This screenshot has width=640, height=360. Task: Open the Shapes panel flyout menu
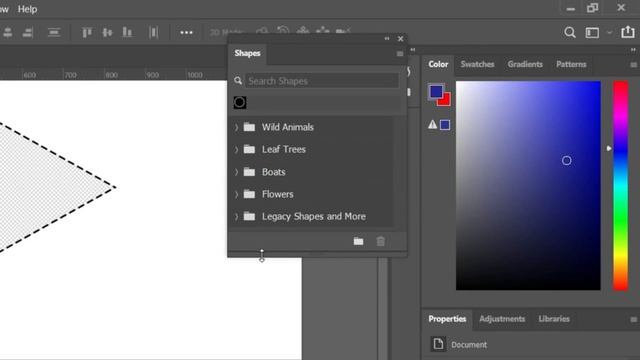(x=400, y=54)
